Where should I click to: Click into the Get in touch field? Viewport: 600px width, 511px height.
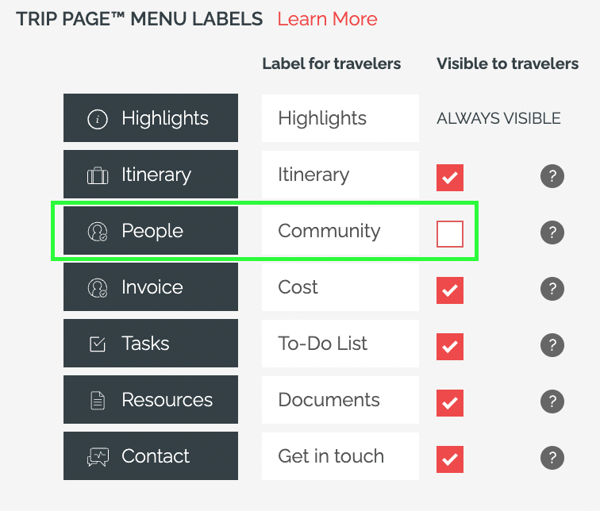coord(340,456)
